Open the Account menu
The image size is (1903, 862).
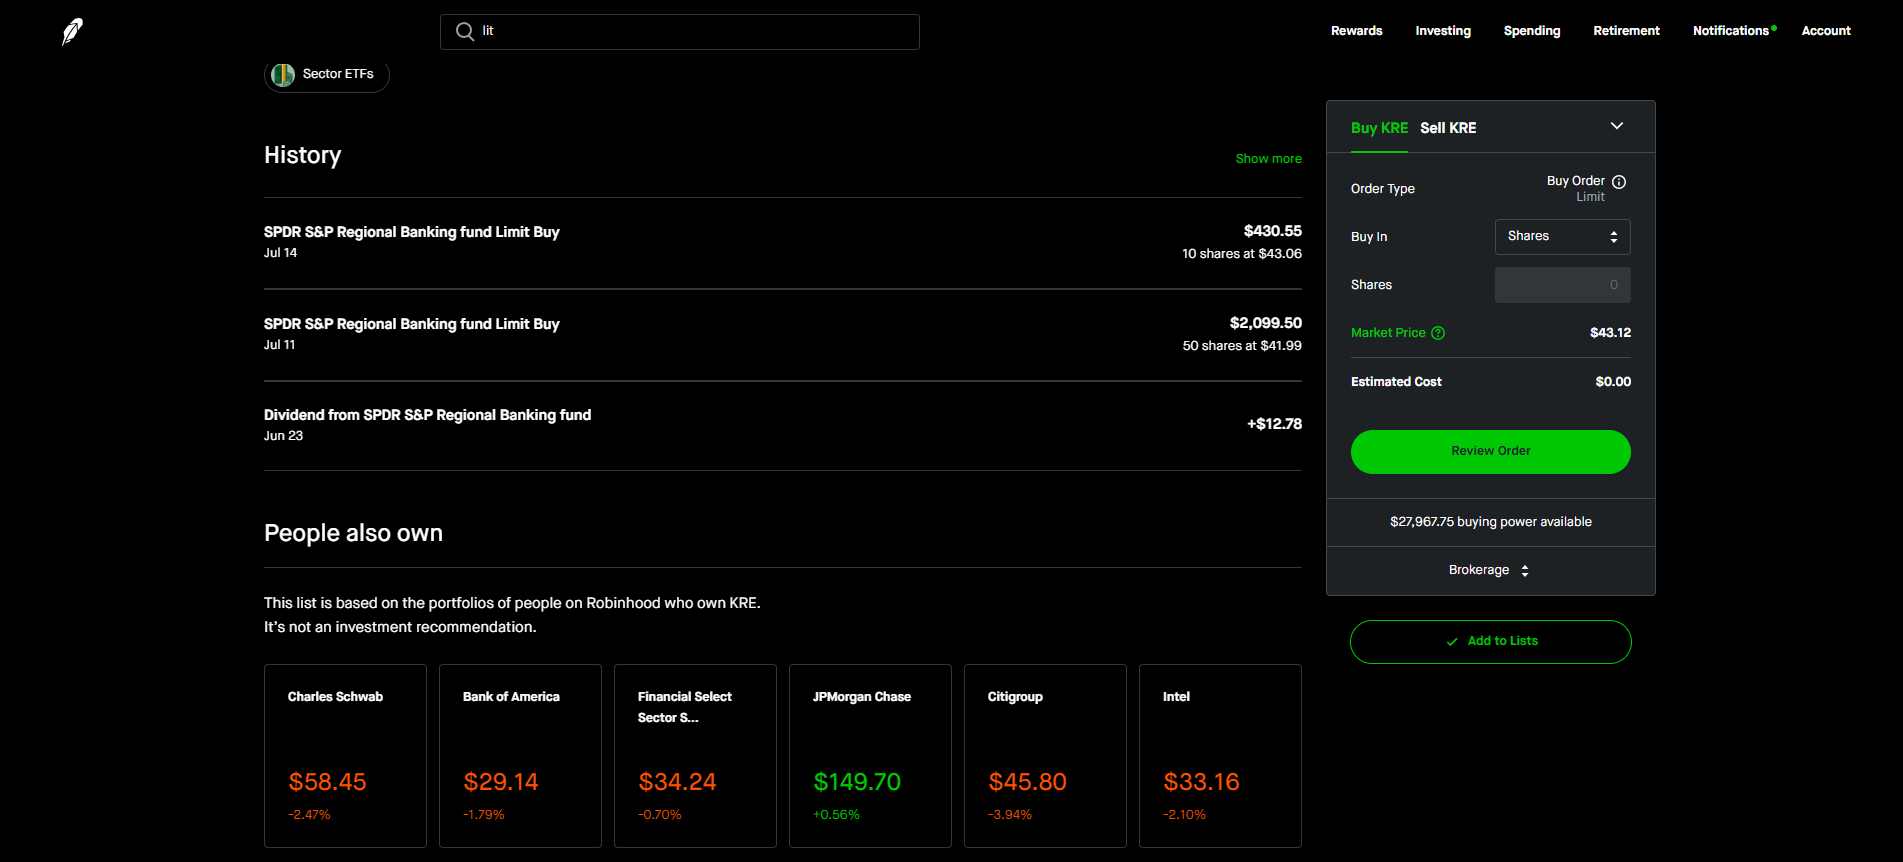[1826, 31]
